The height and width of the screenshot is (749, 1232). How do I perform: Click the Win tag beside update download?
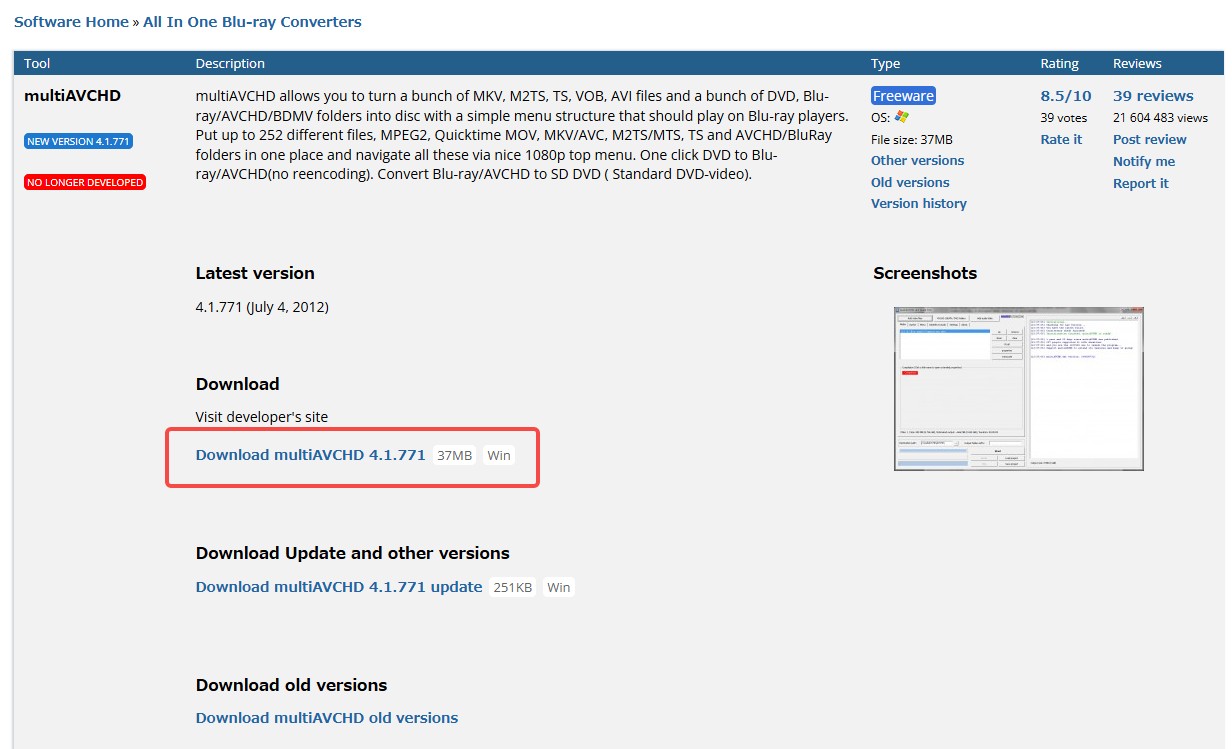[x=559, y=587]
